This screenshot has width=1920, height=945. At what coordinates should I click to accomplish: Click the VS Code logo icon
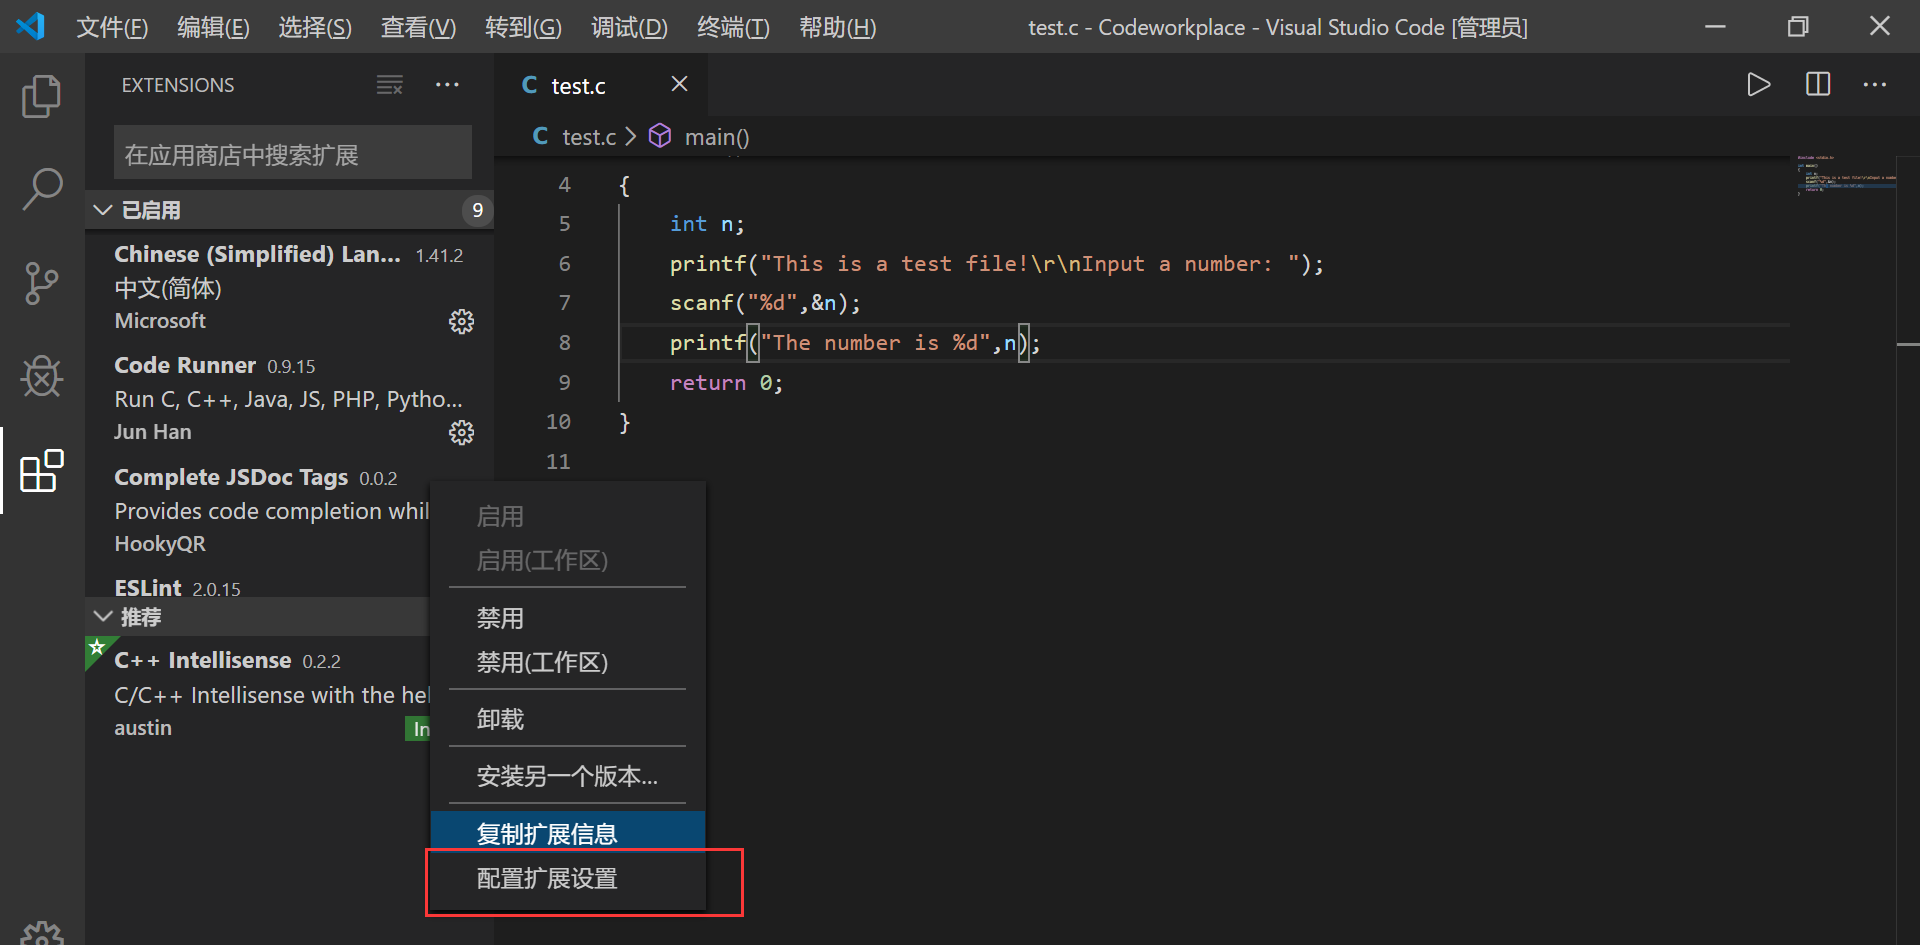(x=31, y=26)
